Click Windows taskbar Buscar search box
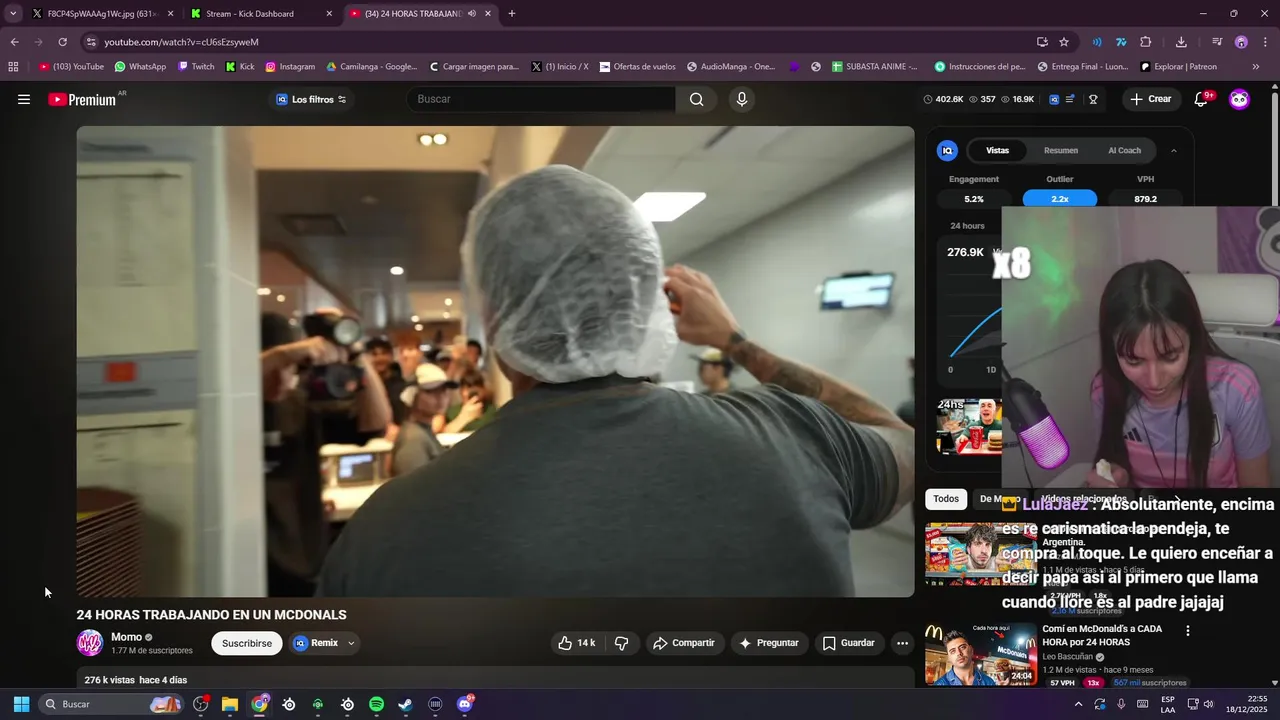This screenshot has width=1280, height=720. 110,704
